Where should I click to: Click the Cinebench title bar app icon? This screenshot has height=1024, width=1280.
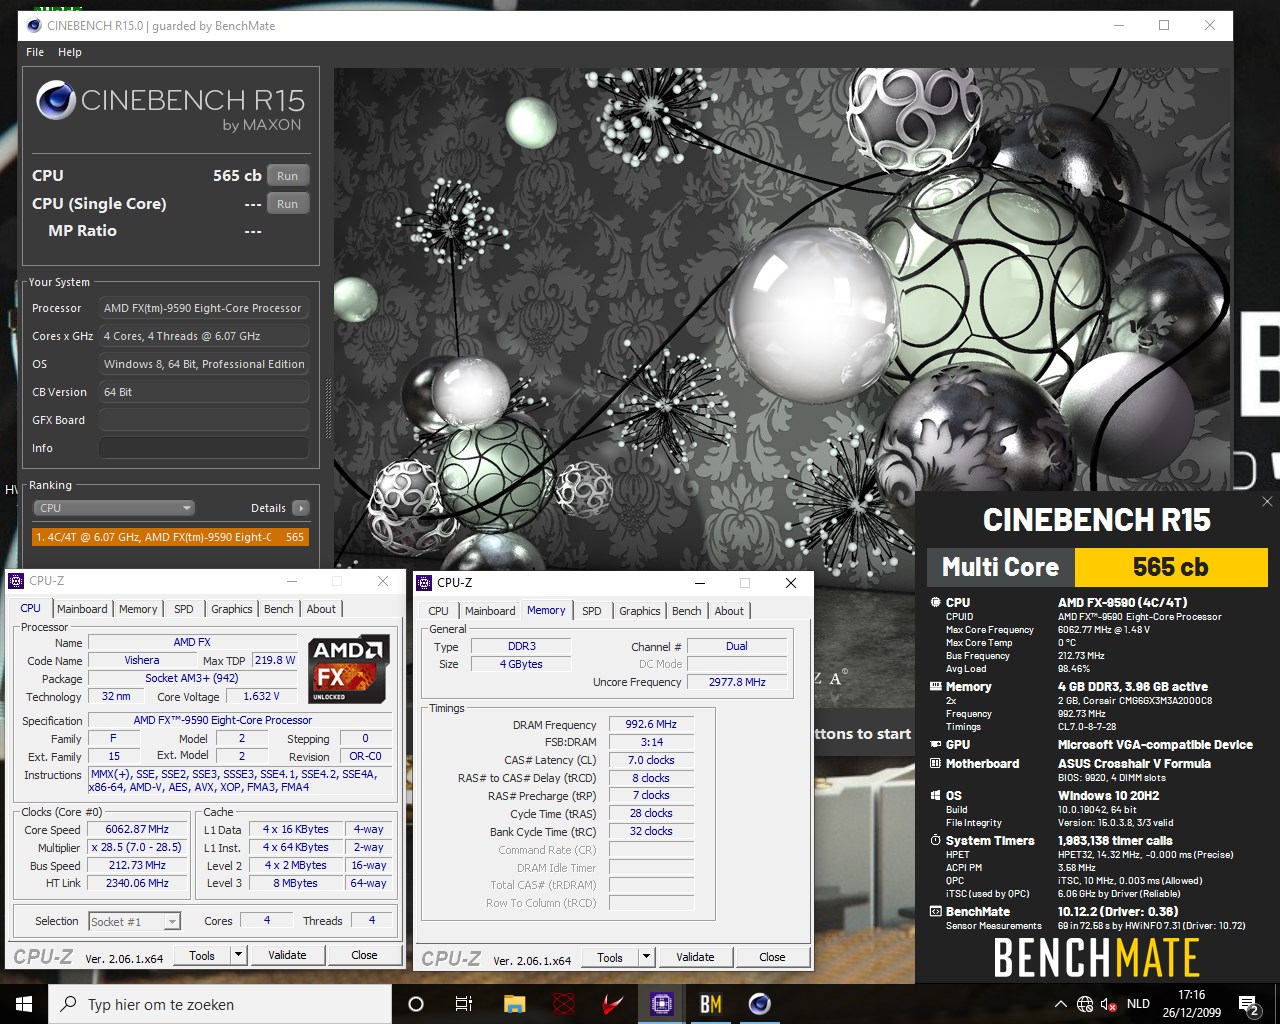point(34,25)
